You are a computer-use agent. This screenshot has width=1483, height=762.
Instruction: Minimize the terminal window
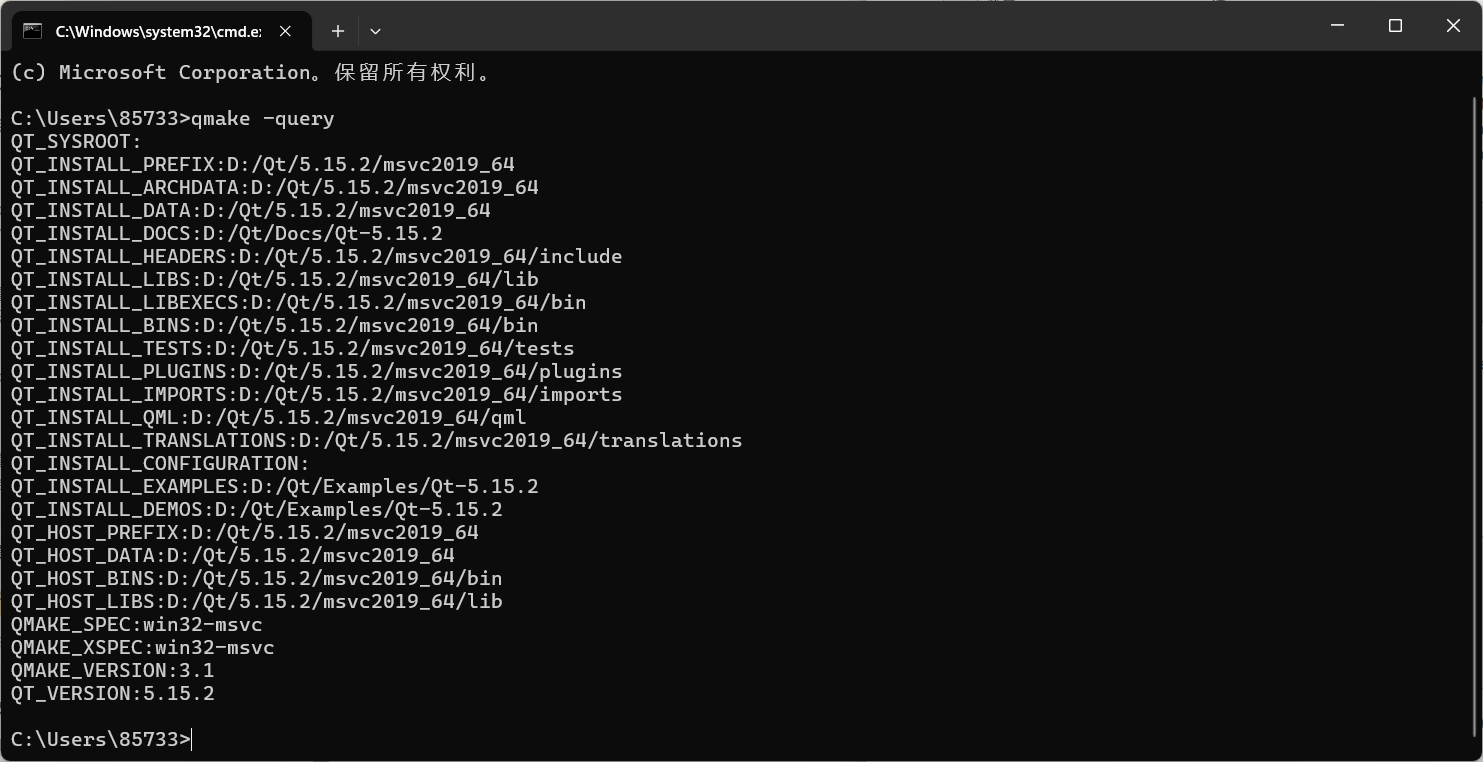point(1337,26)
